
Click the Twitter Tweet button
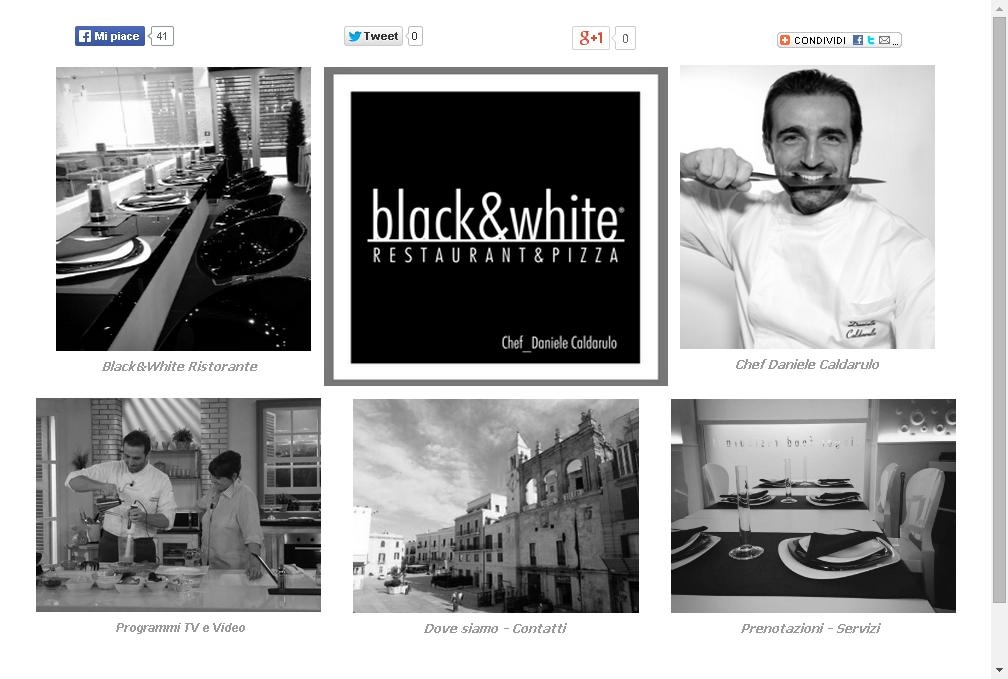[x=374, y=36]
